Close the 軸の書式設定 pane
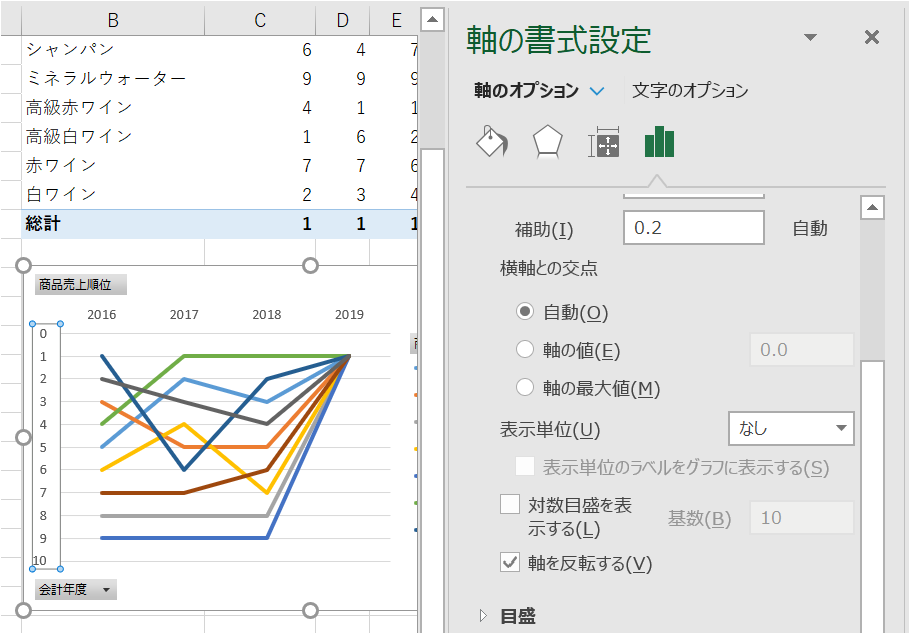This screenshot has width=910, height=634. pyautogui.click(x=871, y=37)
